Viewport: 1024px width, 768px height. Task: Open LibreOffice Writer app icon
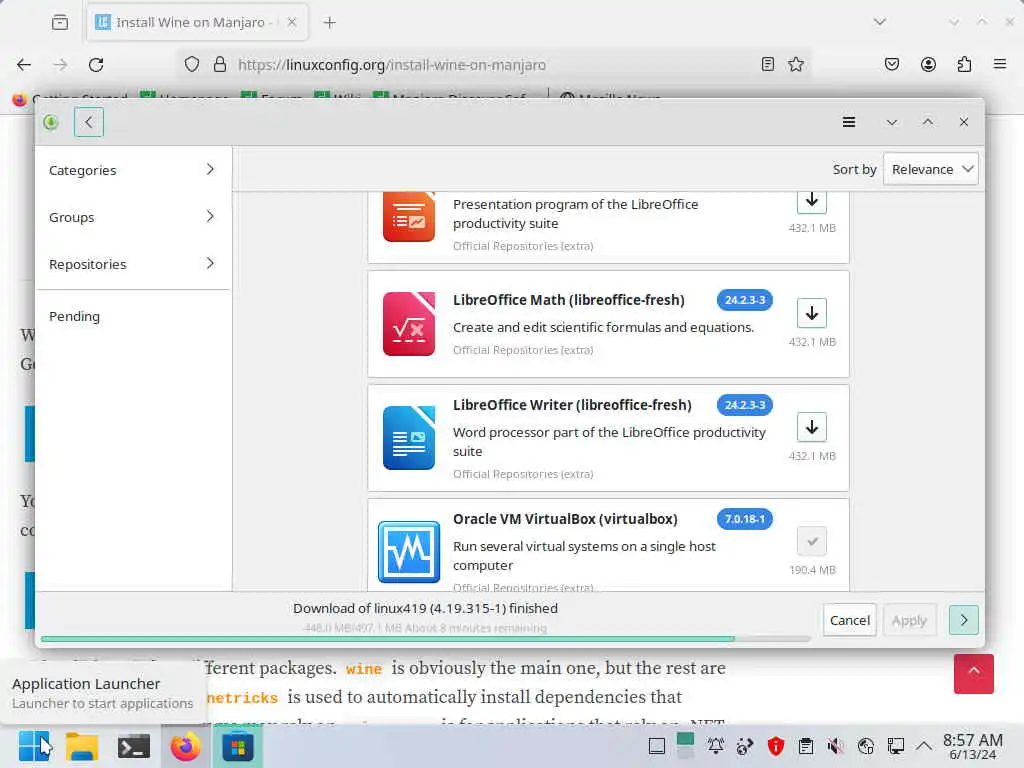(x=409, y=438)
